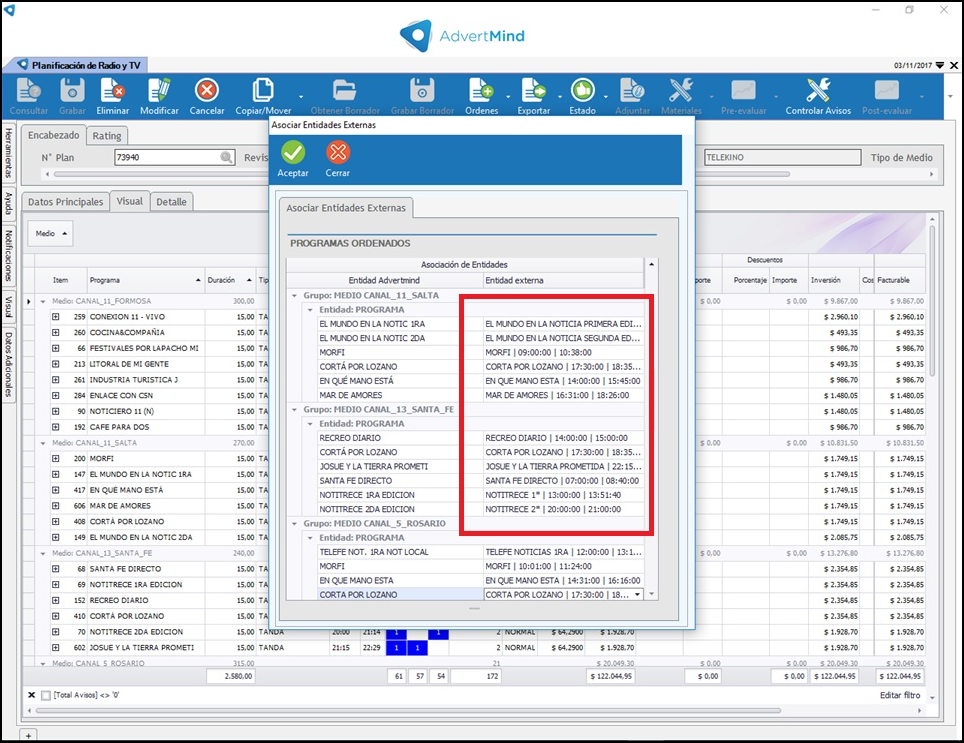This screenshot has width=964, height=743.
Task: Expand row 260 COCINA&COMPAÑIA
Action: click(x=55, y=332)
